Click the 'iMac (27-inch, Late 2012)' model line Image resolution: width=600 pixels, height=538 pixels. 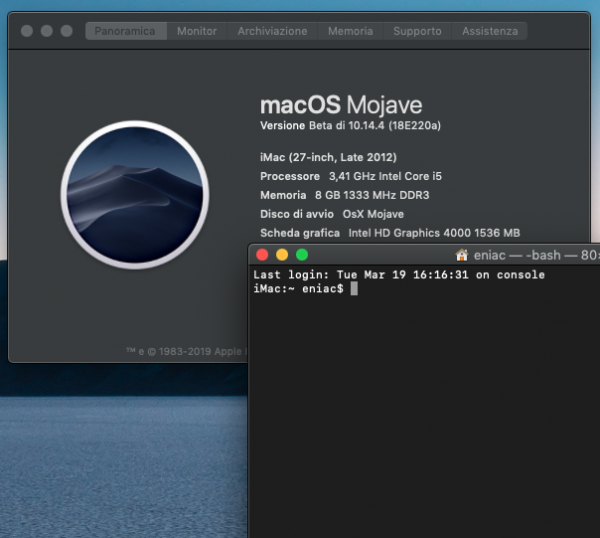point(328,157)
